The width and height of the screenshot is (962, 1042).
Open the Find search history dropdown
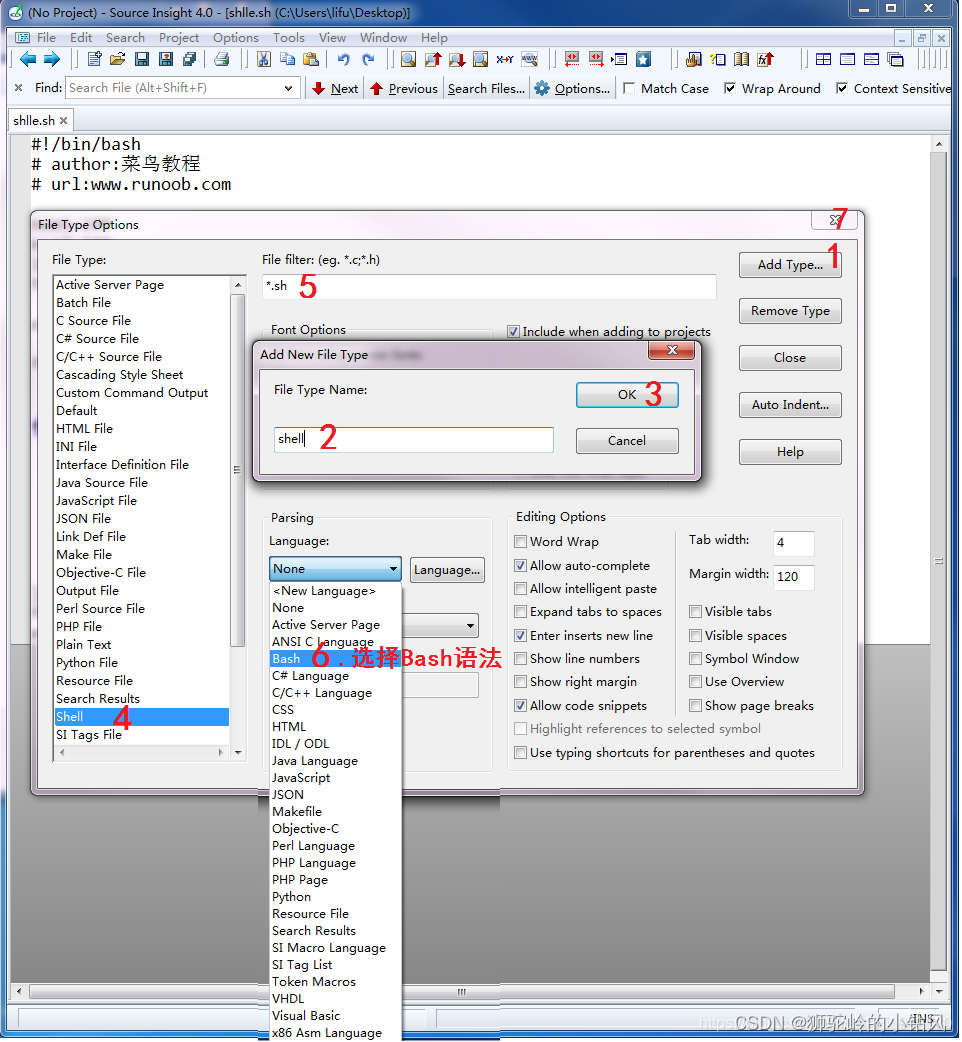coord(288,88)
